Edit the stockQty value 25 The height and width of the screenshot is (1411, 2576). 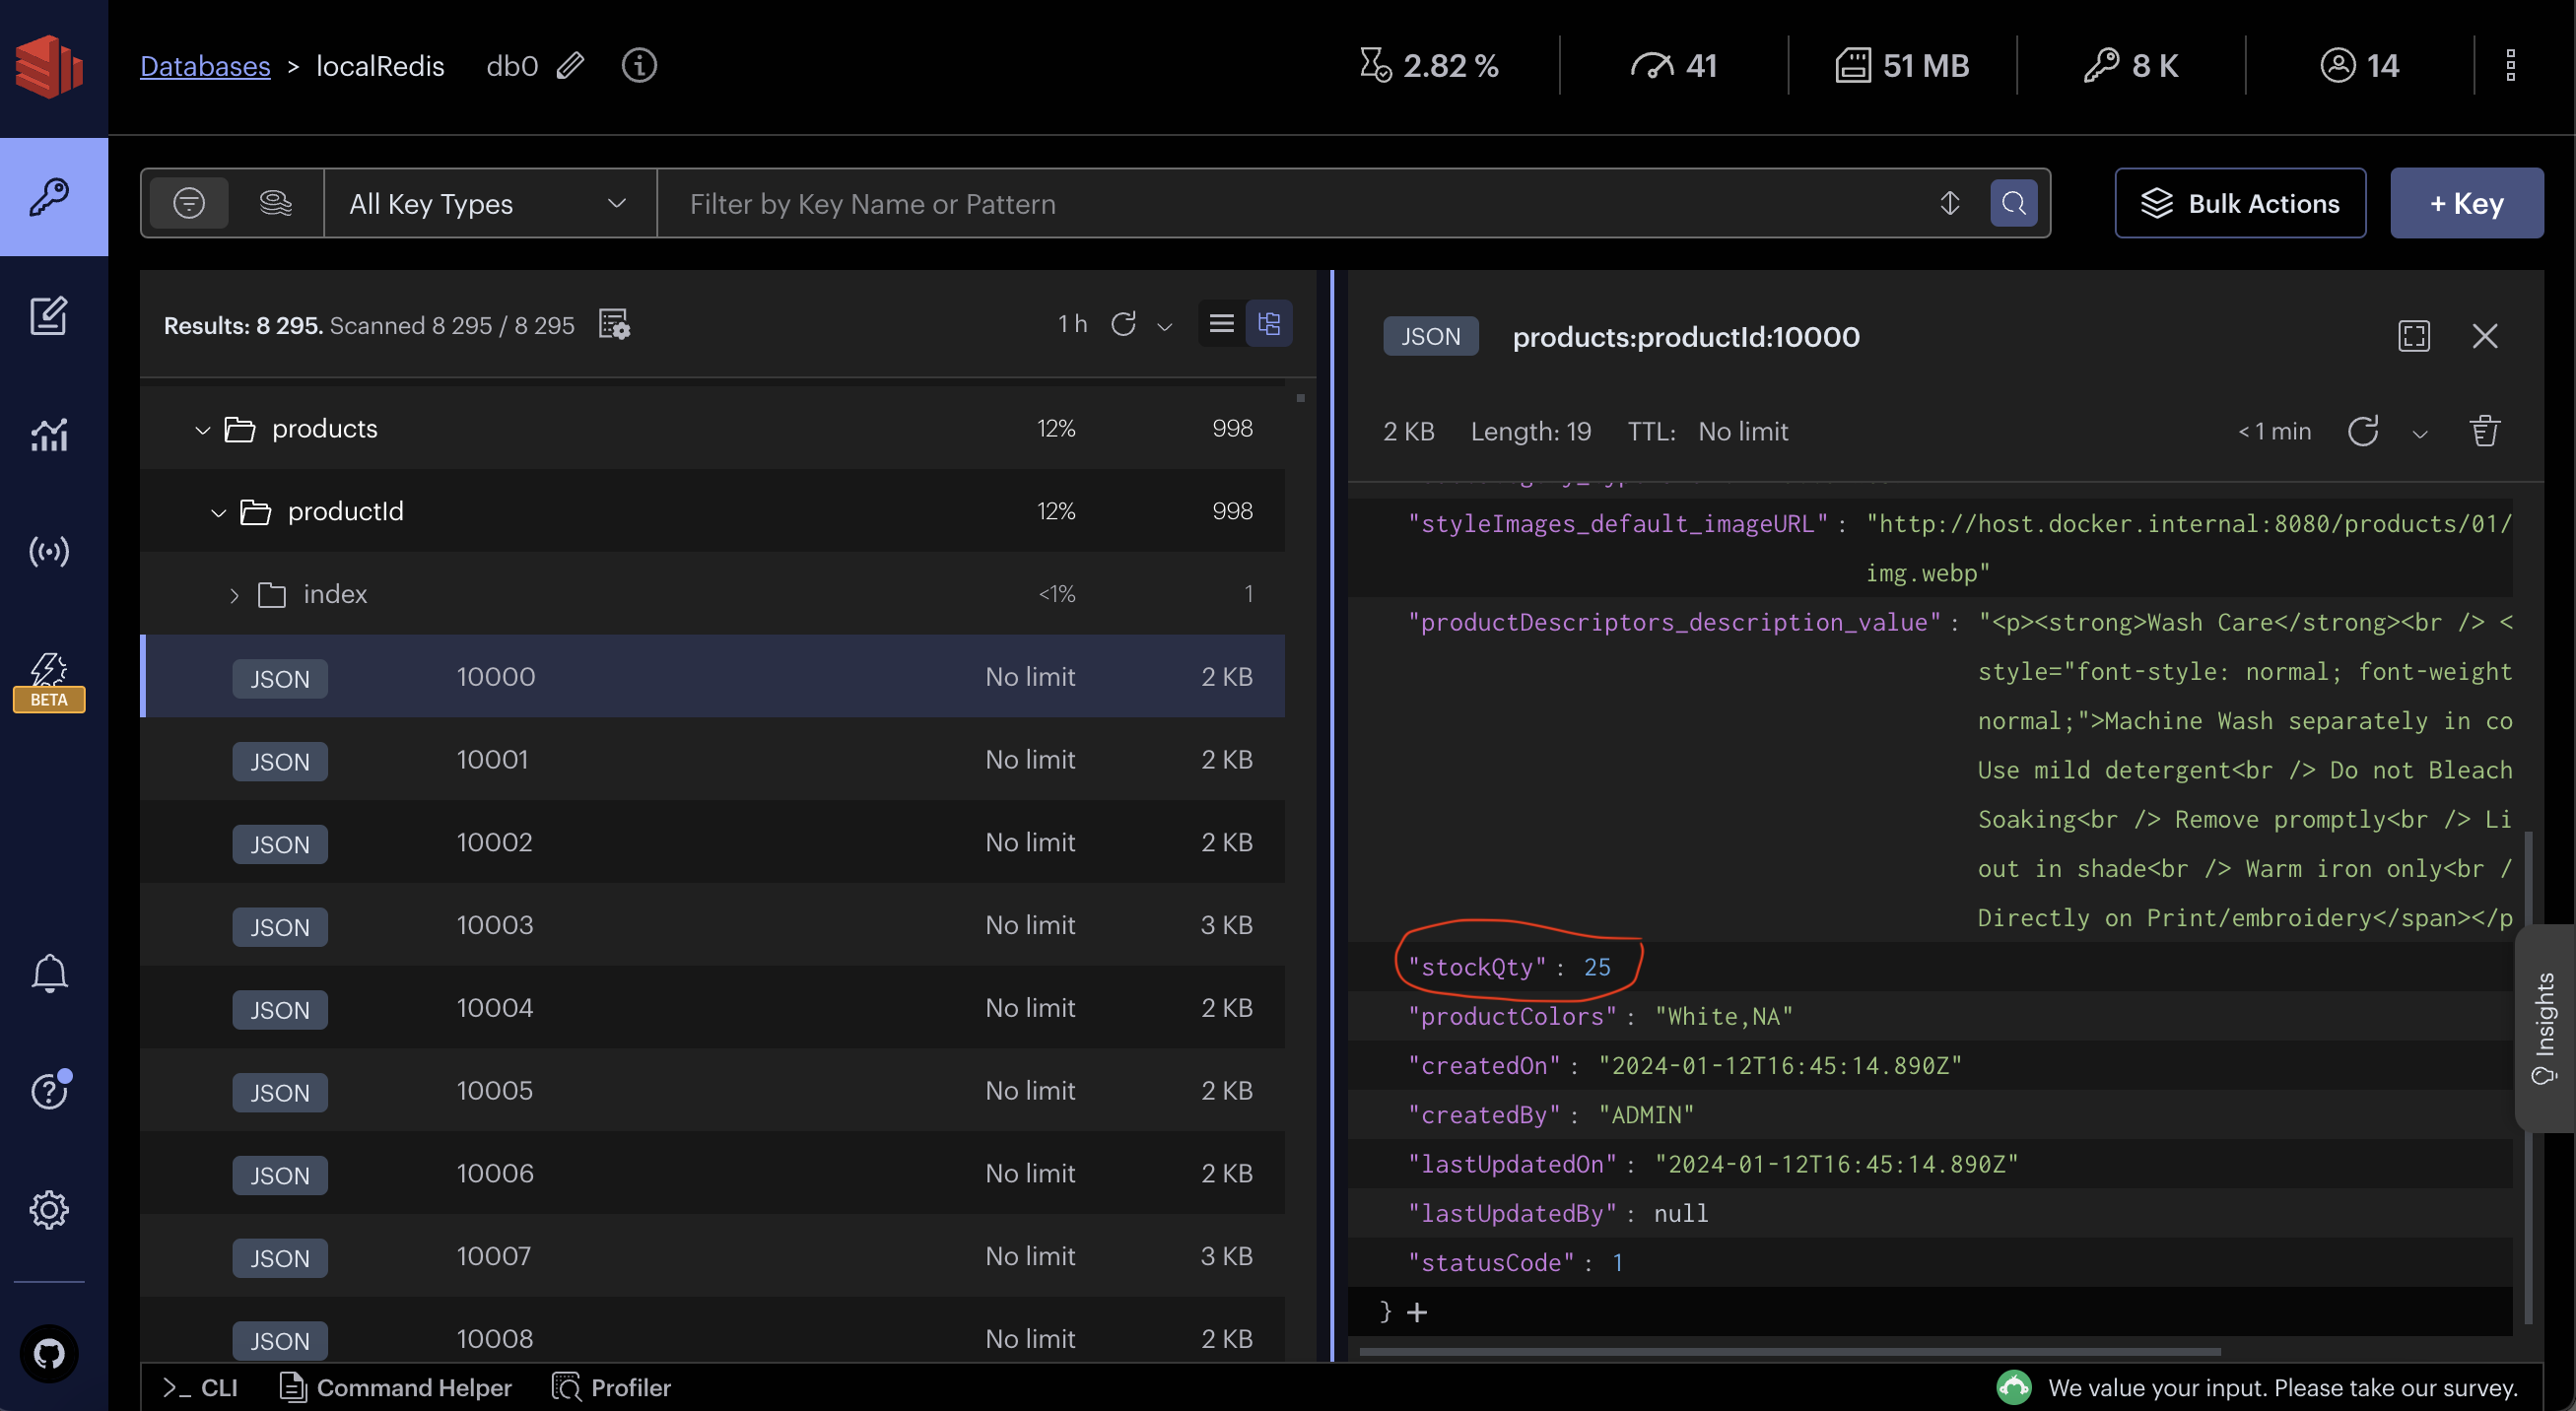(1597, 967)
